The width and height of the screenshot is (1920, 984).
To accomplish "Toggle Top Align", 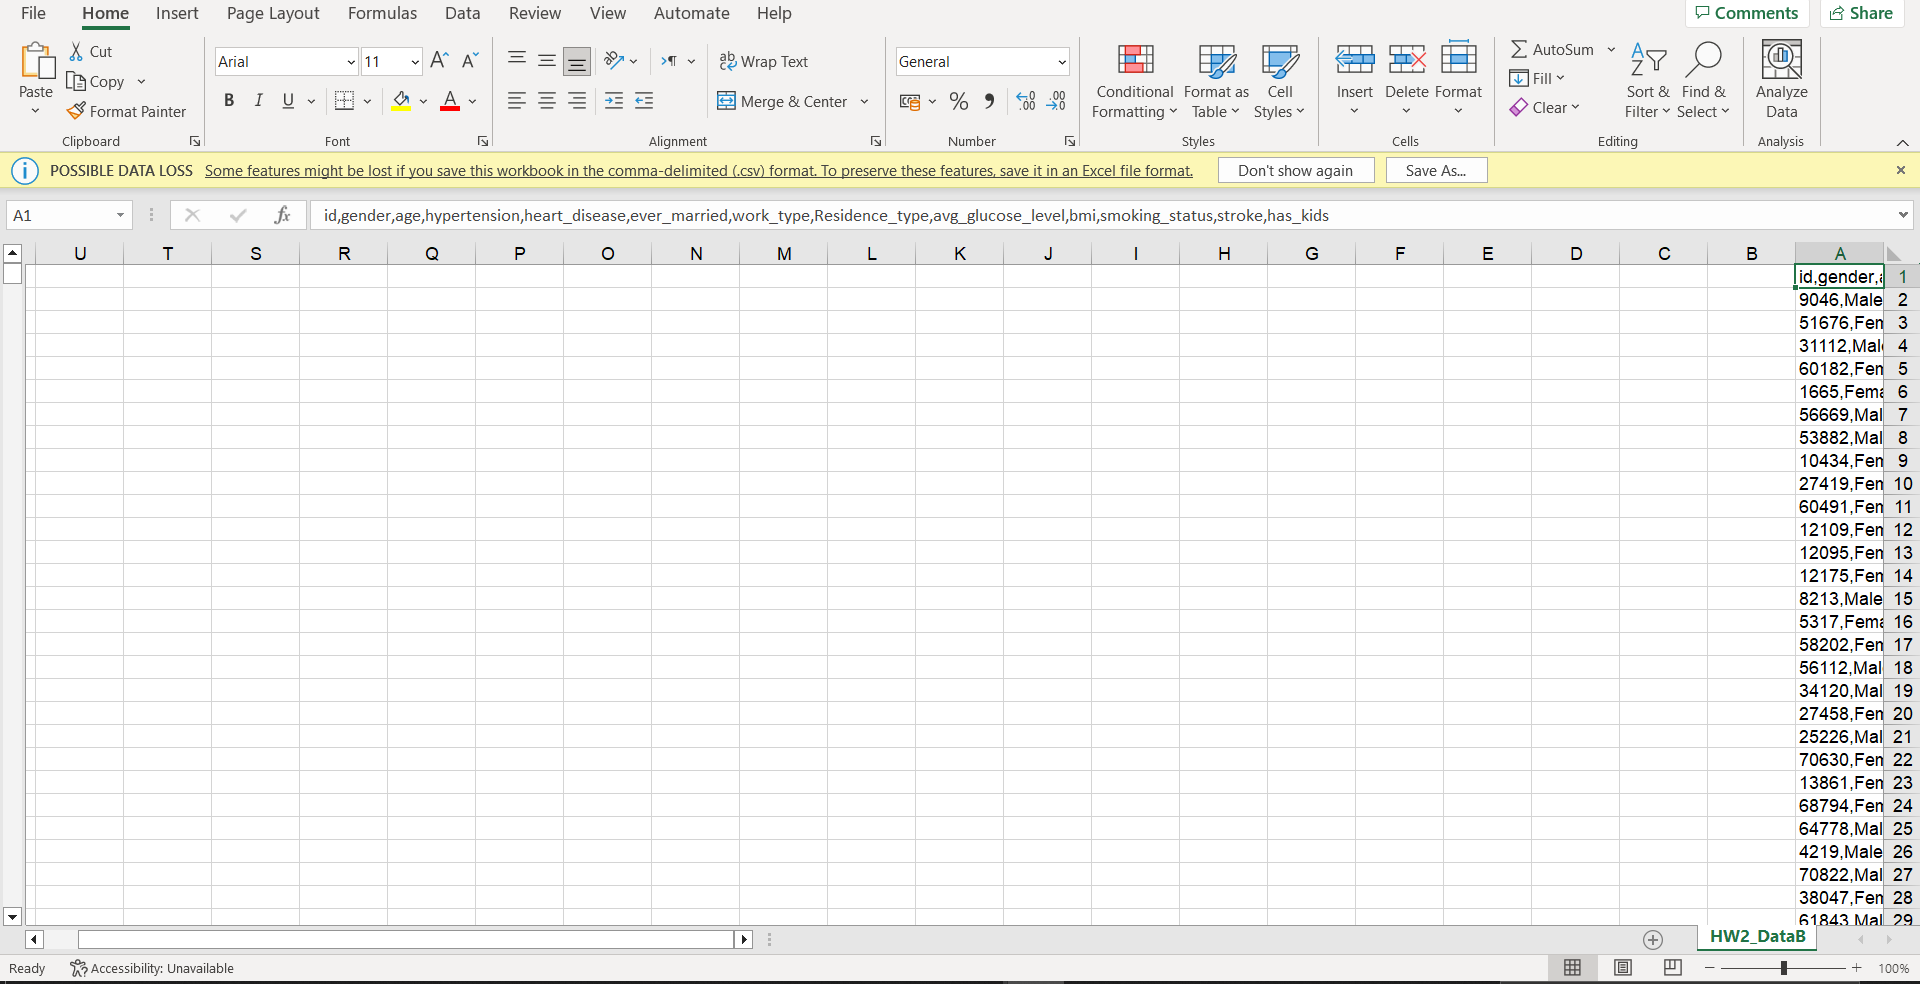I will [517, 61].
